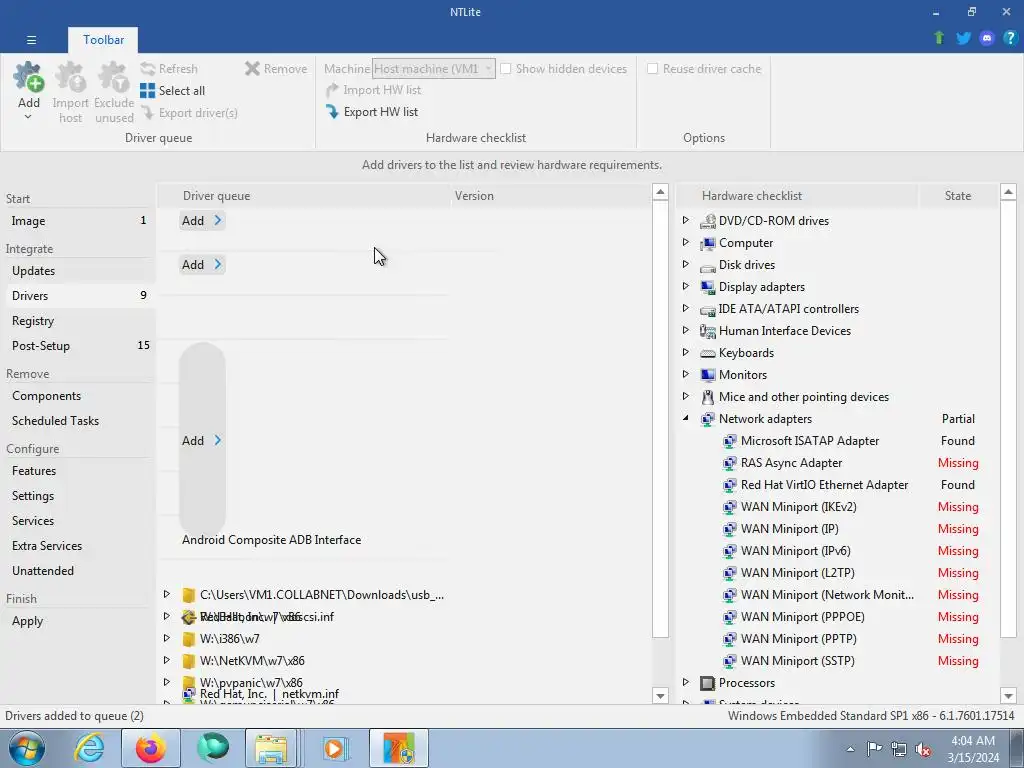Click Add button above Android Composite ADB
Screen dimensions: 1024x768
coord(202,441)
